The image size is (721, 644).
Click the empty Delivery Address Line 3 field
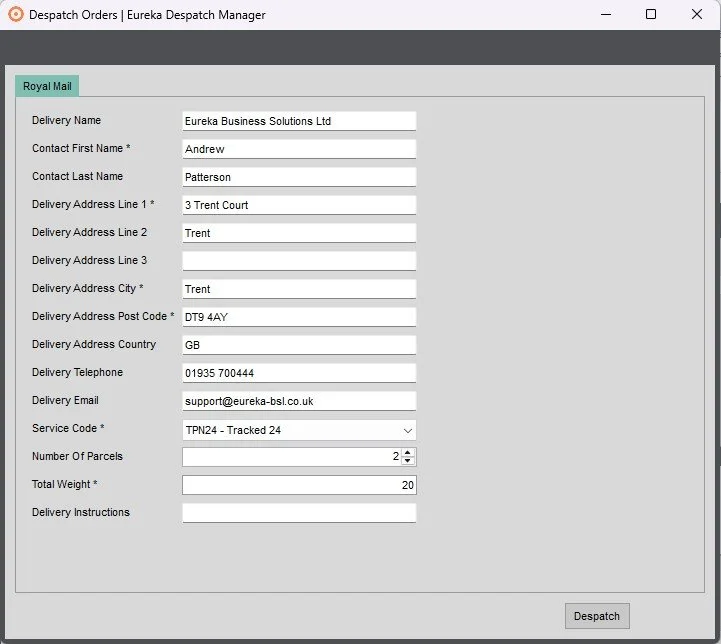tap(299, 261)
